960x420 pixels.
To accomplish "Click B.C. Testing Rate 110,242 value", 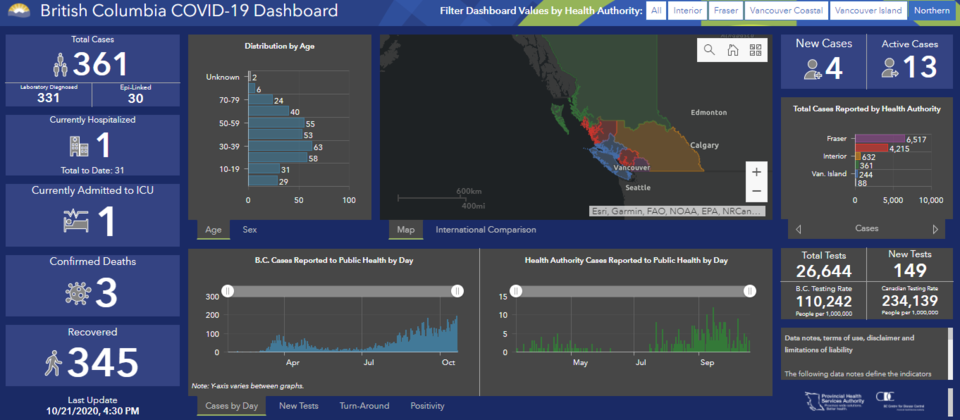I will (x=823, y=301).
